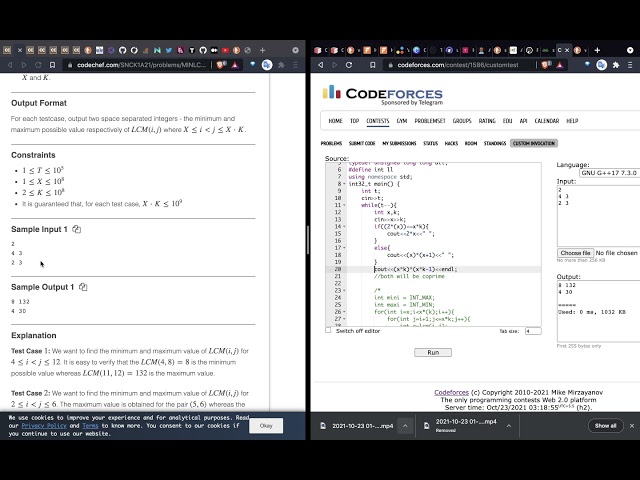Accept cookies with the Okay button
640x480 pixels.
(266, 425)
